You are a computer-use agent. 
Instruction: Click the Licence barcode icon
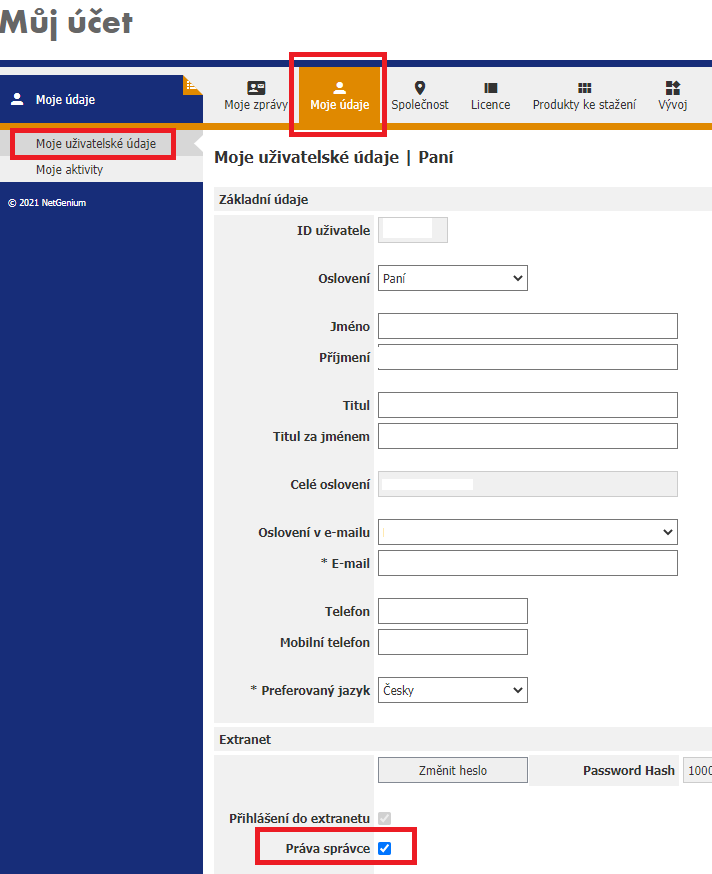[x=491, y=88]
